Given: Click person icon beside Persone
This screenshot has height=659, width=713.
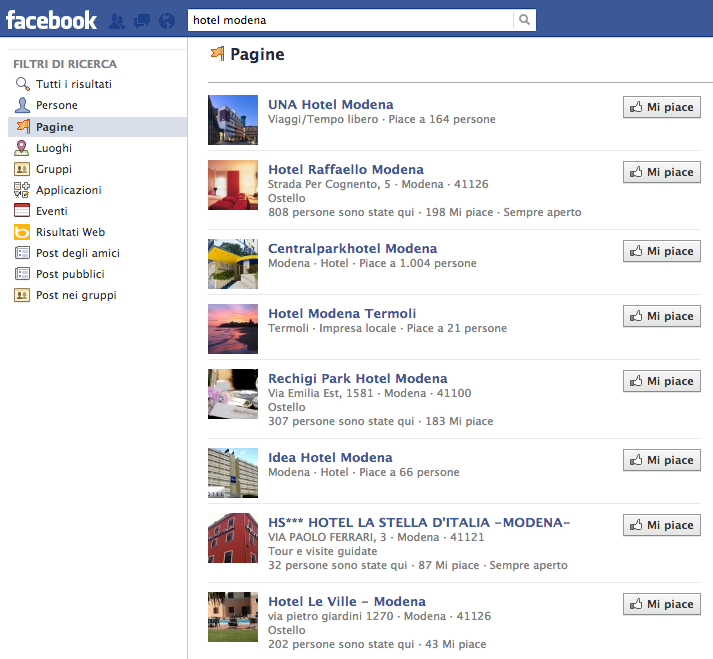Looking at the screenshot, I should [x=22, y=105].
